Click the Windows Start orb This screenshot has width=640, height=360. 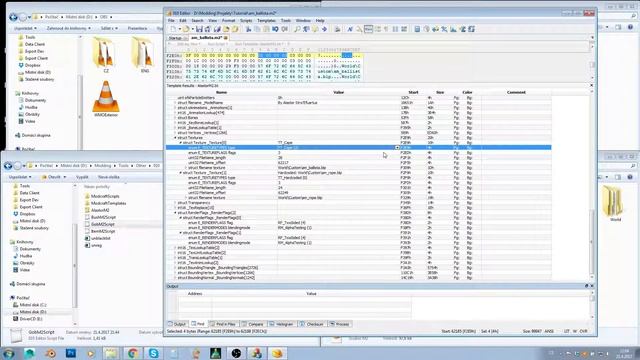point(9,353)
